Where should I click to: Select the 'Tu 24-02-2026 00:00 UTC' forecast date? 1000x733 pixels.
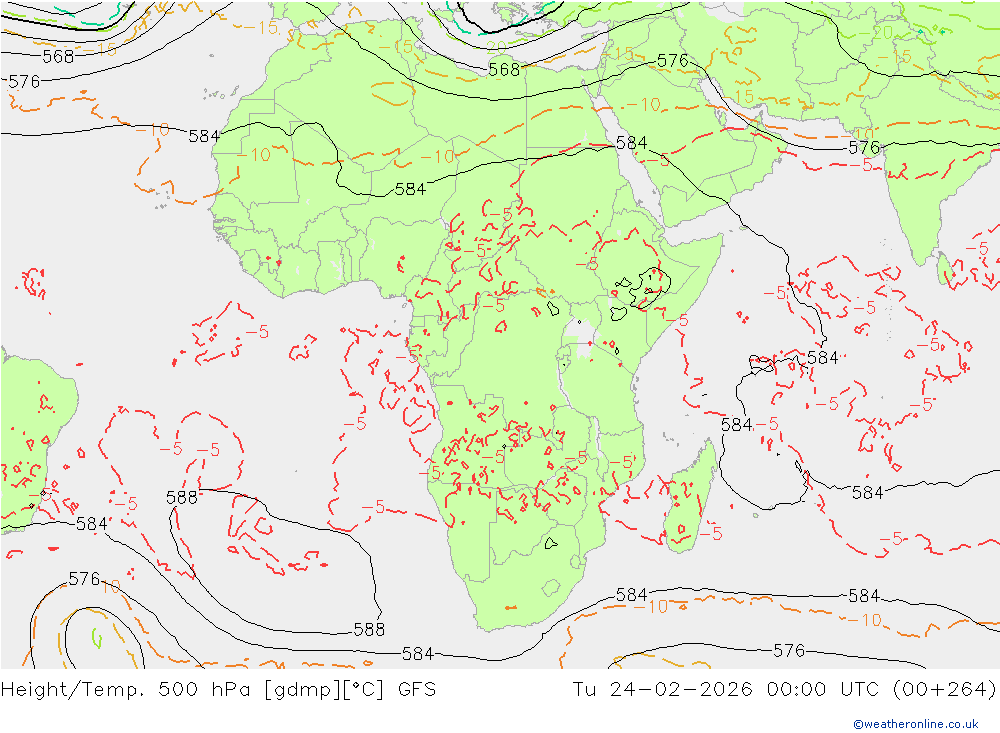(726, 690)
